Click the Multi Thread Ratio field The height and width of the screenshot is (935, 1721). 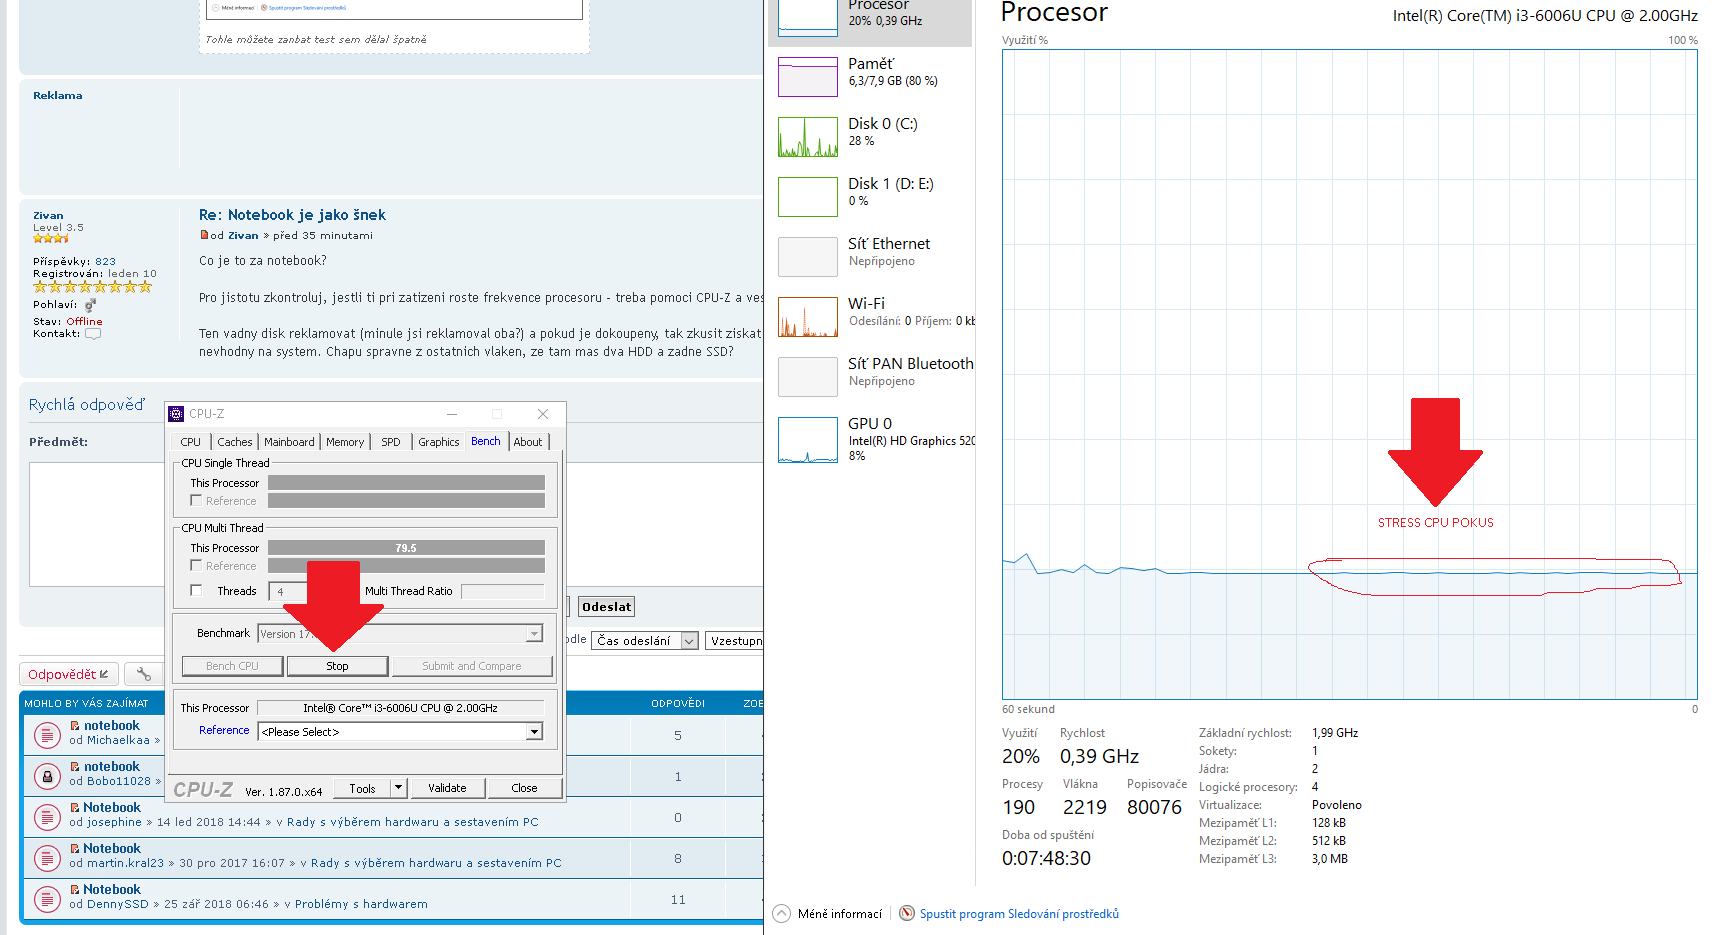point(503,591)
